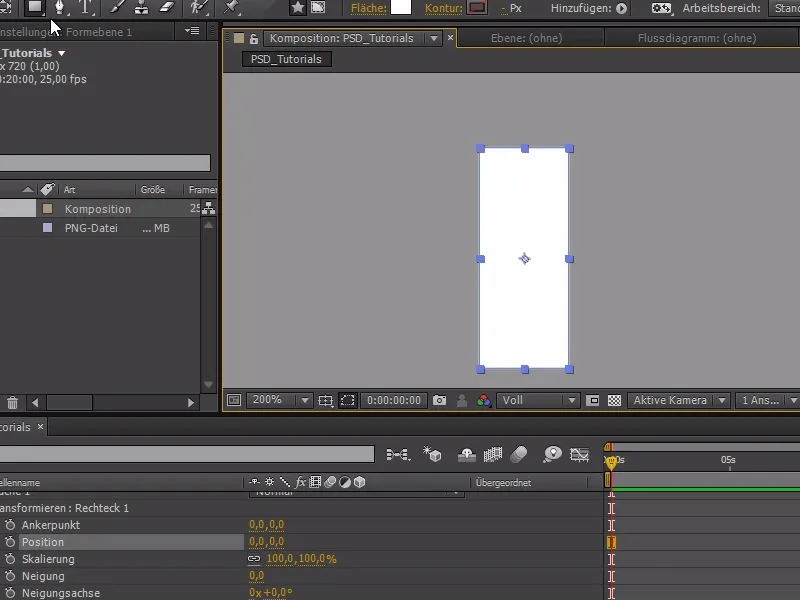Open the Kontur stroke color swatch

pos(477,7)
